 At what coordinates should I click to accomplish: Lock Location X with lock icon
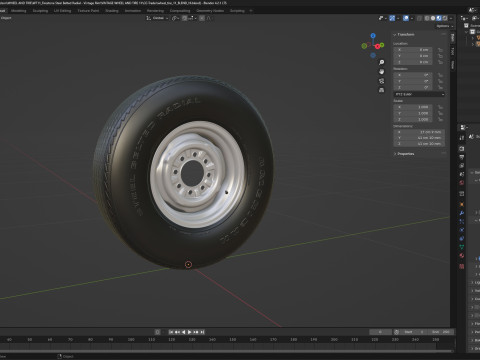coord(440,50)
